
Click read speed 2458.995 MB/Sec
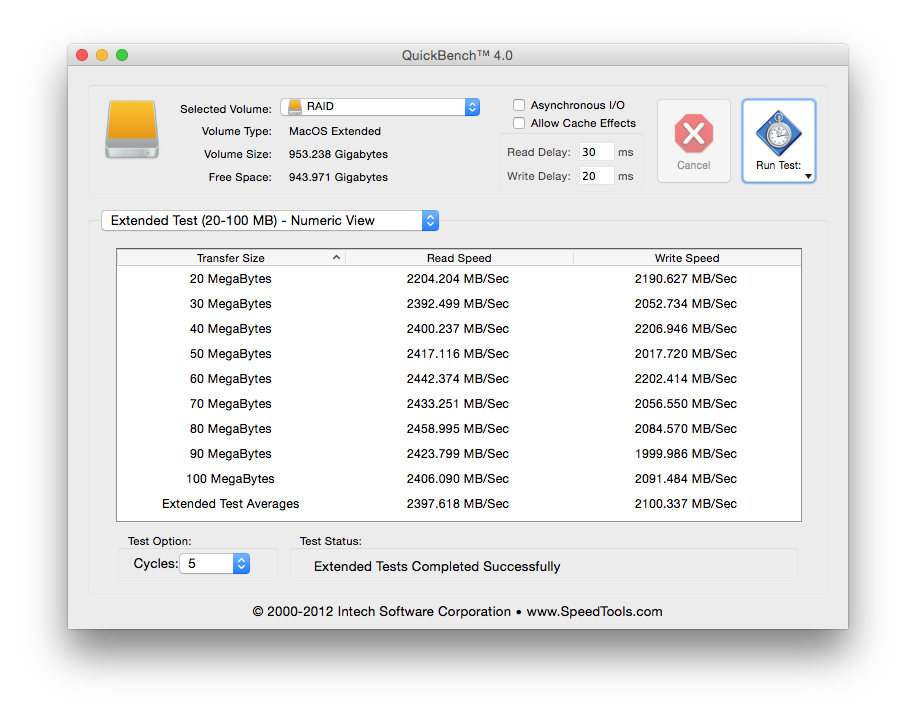pyautogui.click(x=457, y=429)
